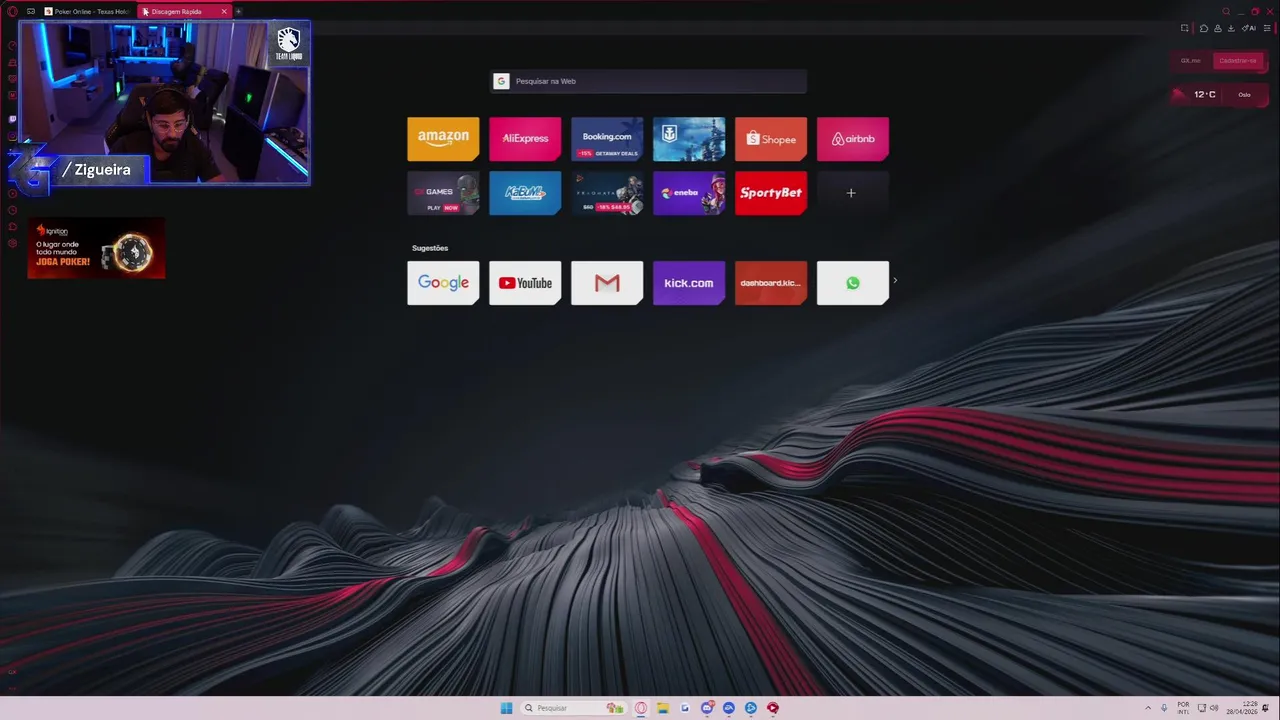Open the notifications bell in tray
Screen dimensions: 1280x720
tap(1265, 708)
